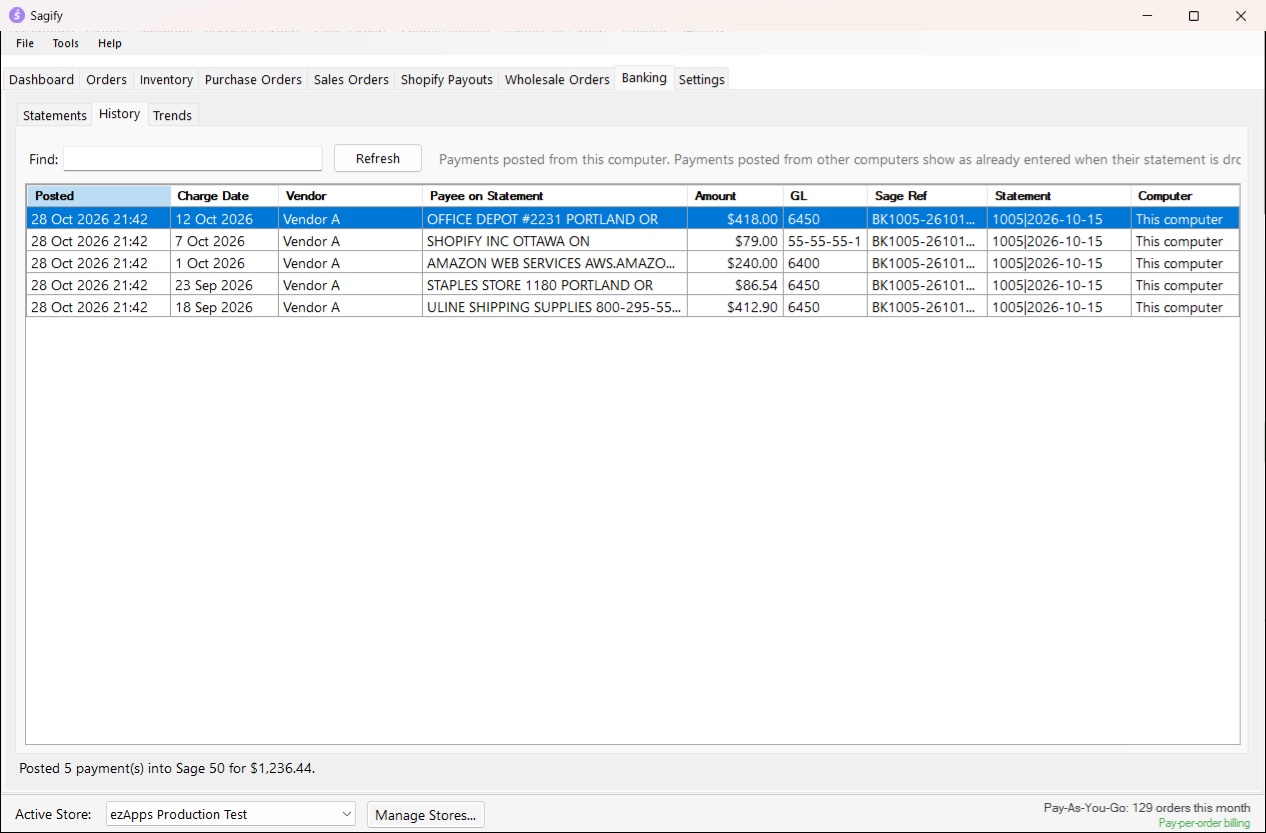Click the 1 Oct 2026 charge date cell

[x=225, y=263]
